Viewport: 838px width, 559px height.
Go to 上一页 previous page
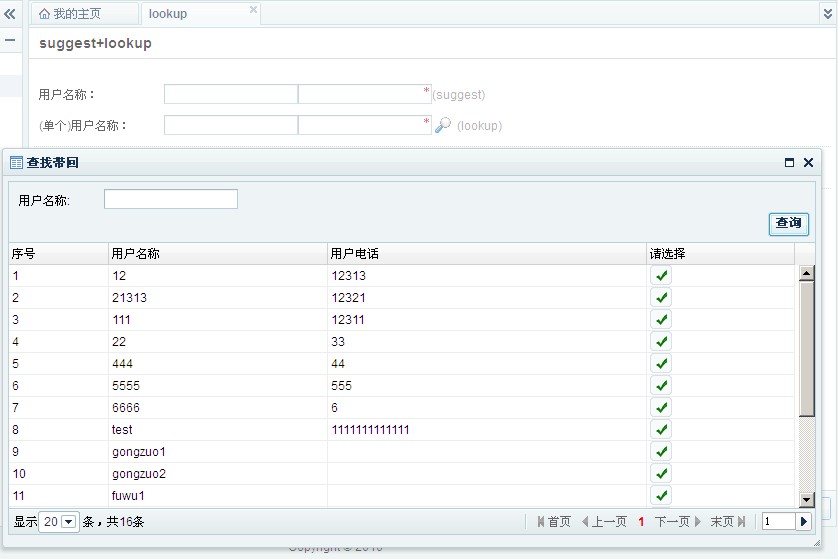click(603, 521)
